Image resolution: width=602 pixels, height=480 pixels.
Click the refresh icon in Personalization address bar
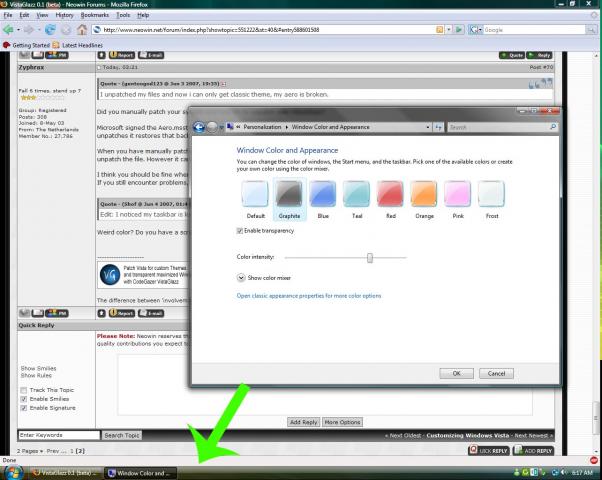tap(438, 127)
